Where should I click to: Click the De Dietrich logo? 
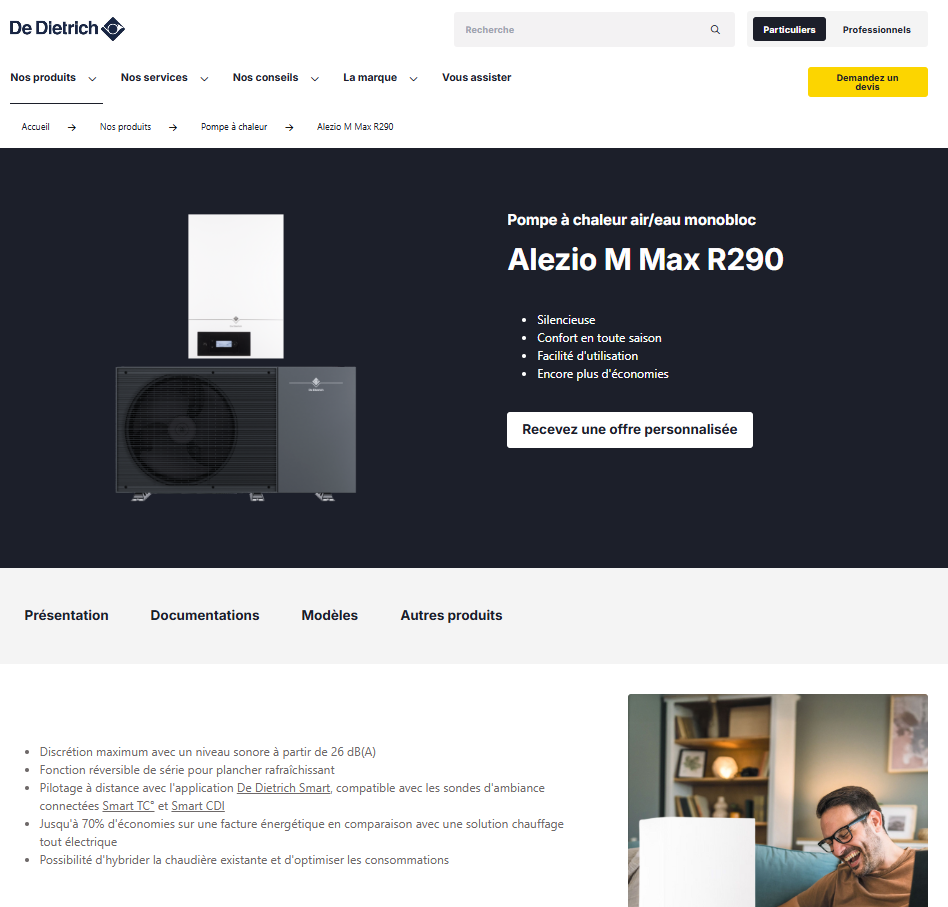click(x=67, y=28)
